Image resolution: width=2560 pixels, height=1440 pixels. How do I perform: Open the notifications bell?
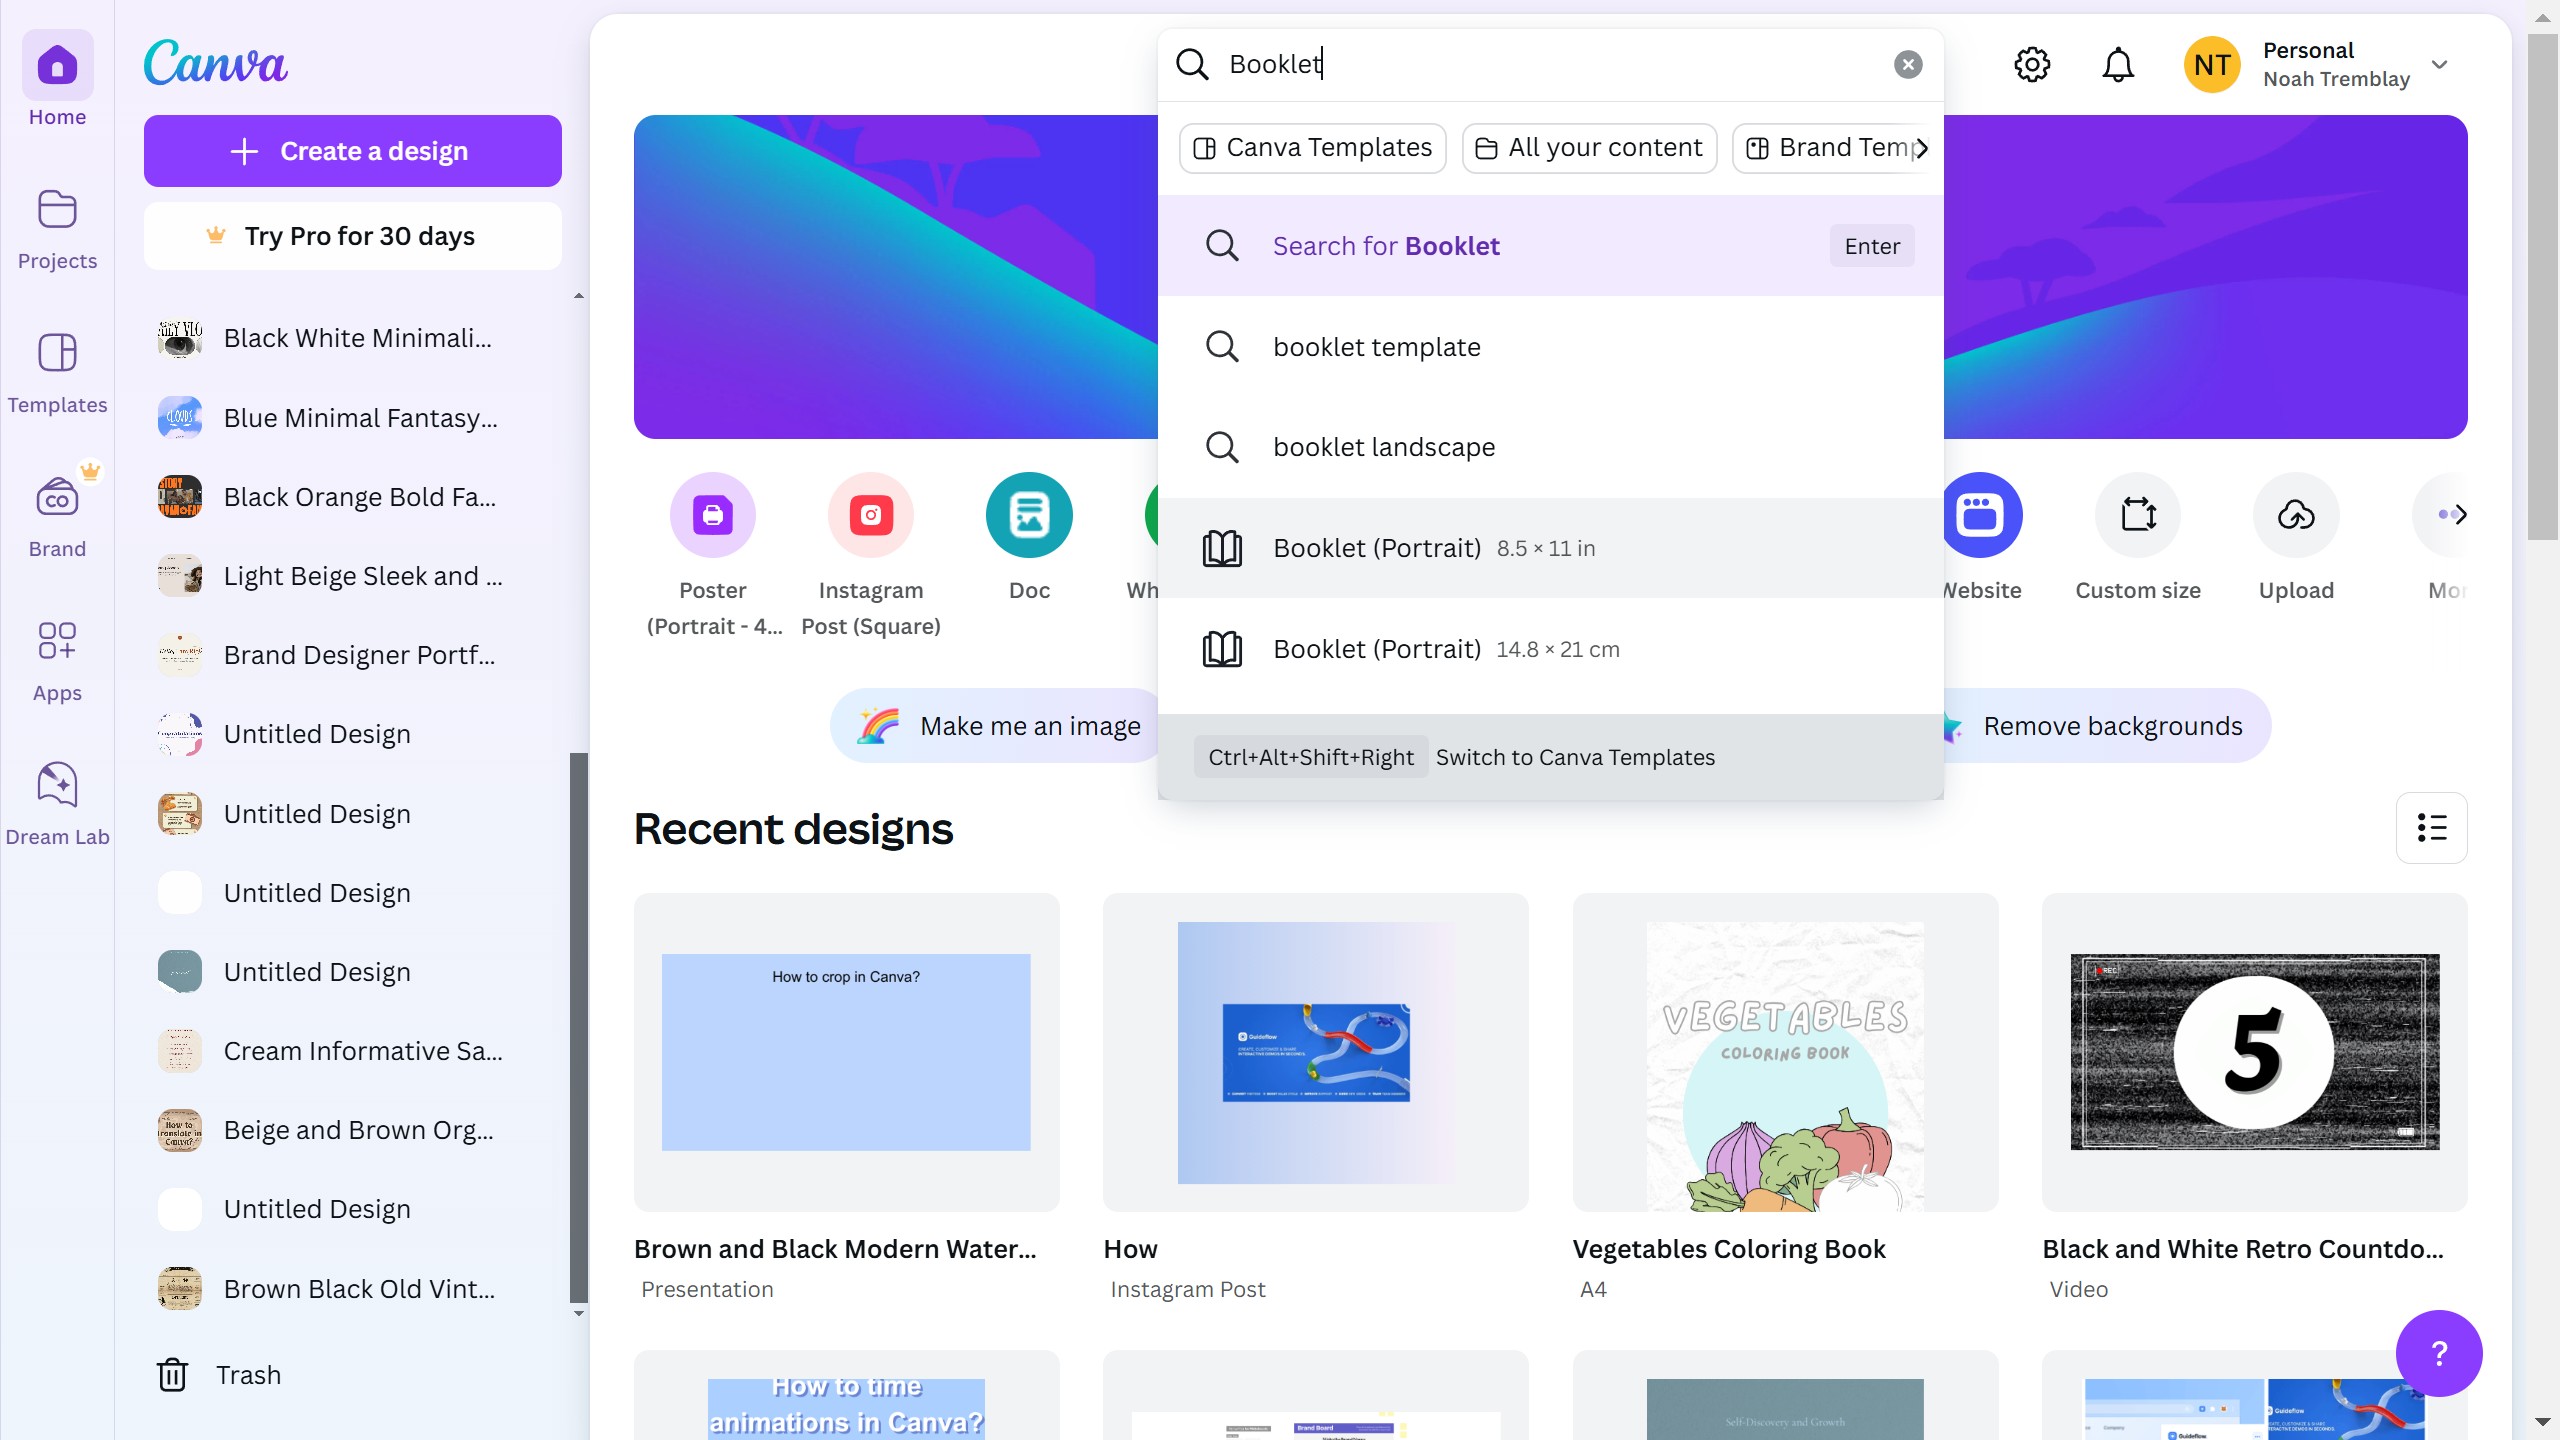(2117, 65)
